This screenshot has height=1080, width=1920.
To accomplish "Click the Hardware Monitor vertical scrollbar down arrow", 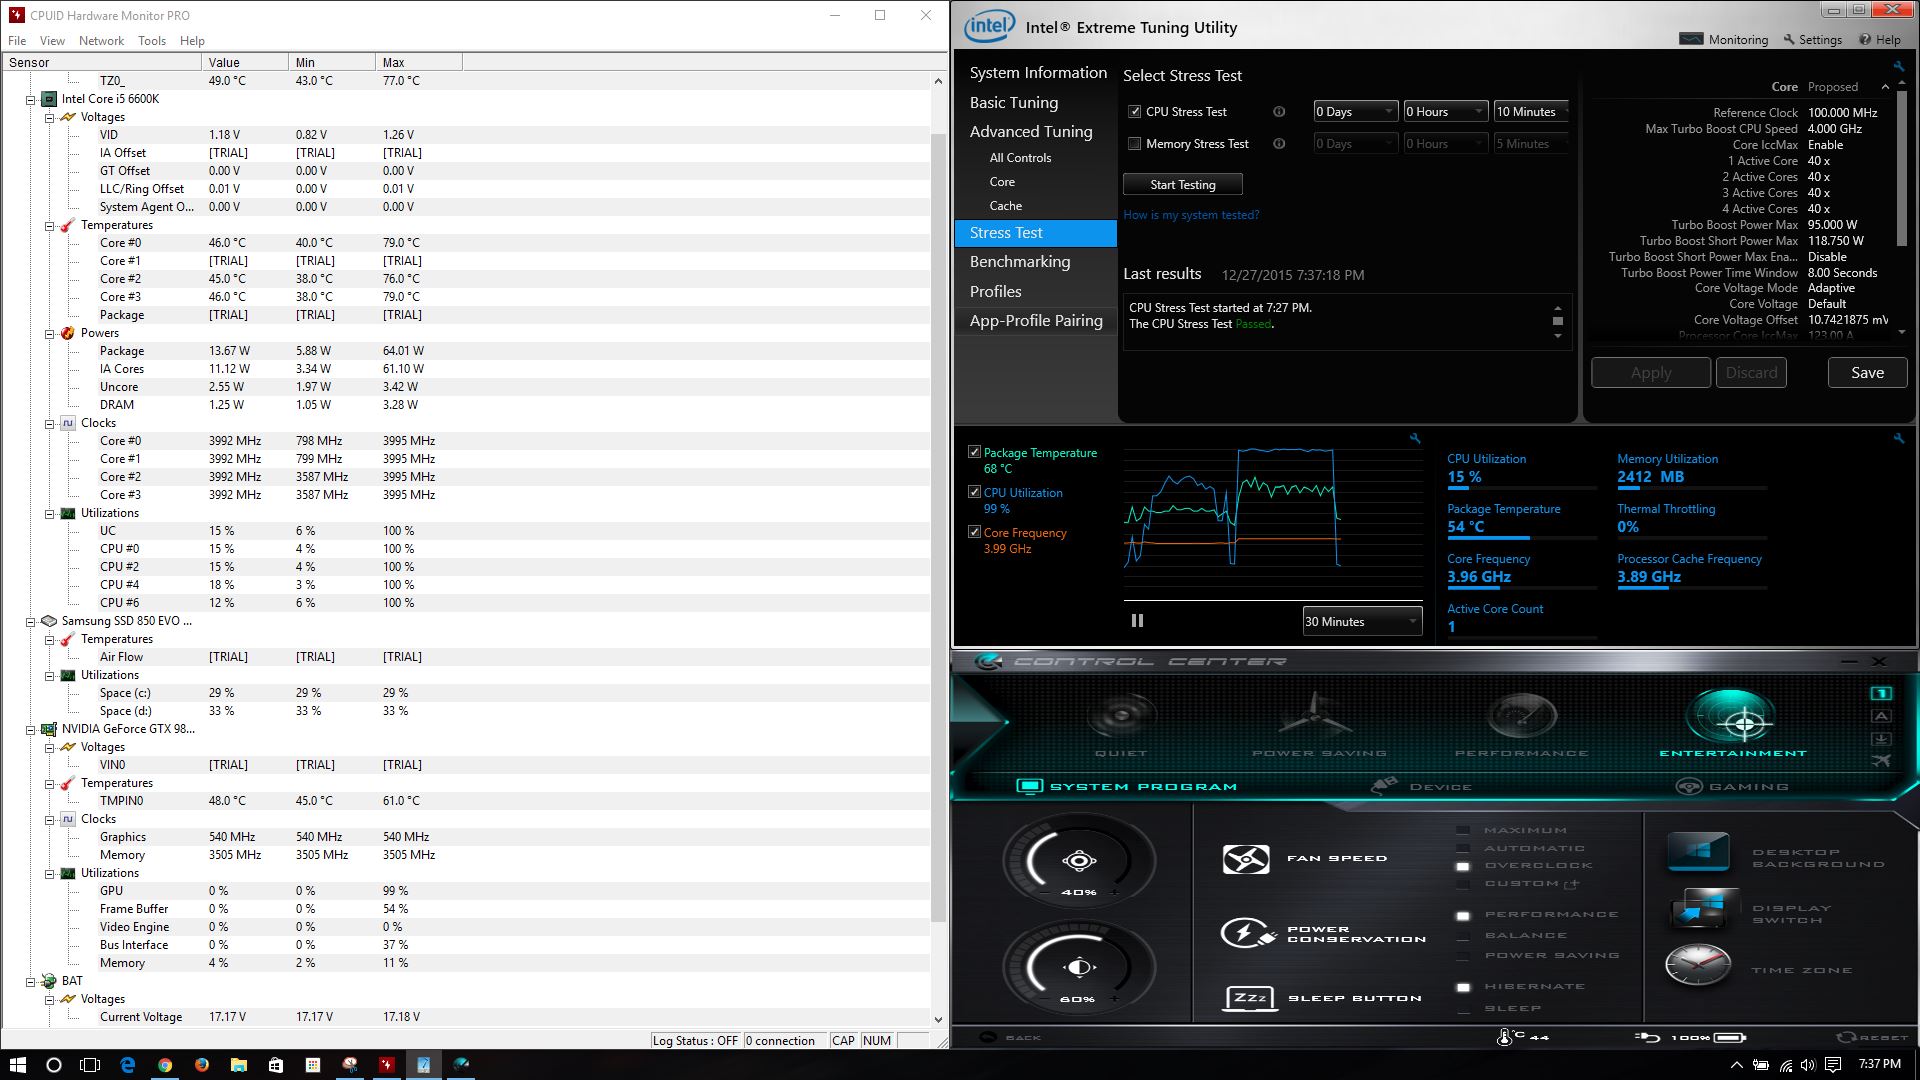I will click(938, 1019).
